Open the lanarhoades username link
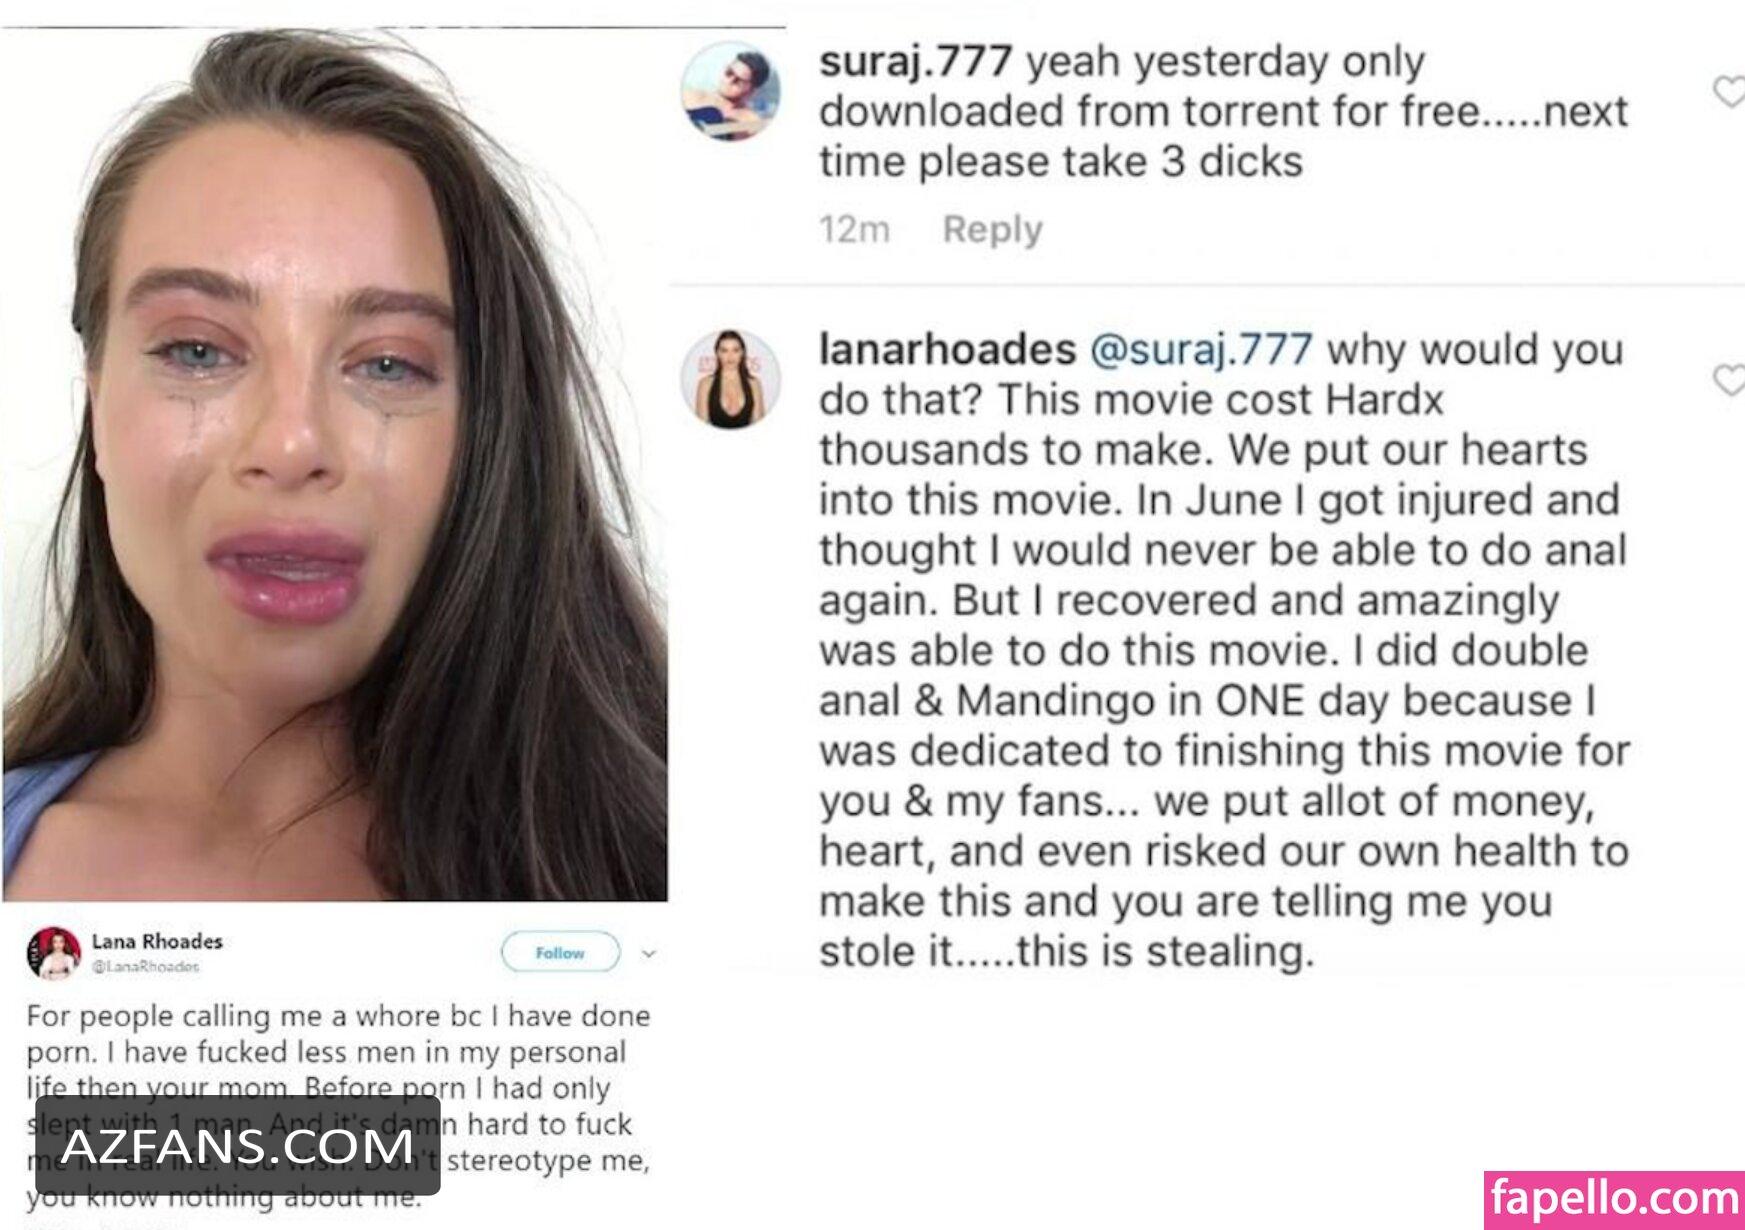This screenshot has height=1230, width=1745. point(947,350)
